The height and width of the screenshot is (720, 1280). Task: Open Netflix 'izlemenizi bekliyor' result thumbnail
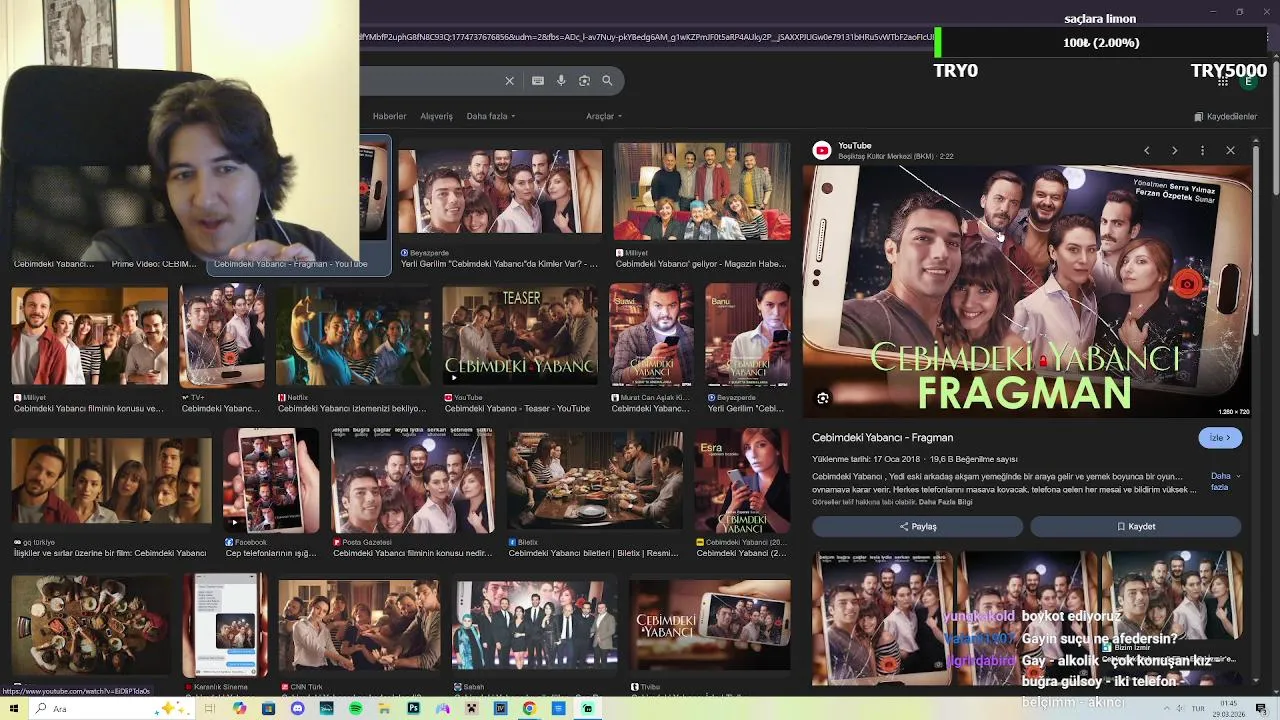[x=353, y=336]
